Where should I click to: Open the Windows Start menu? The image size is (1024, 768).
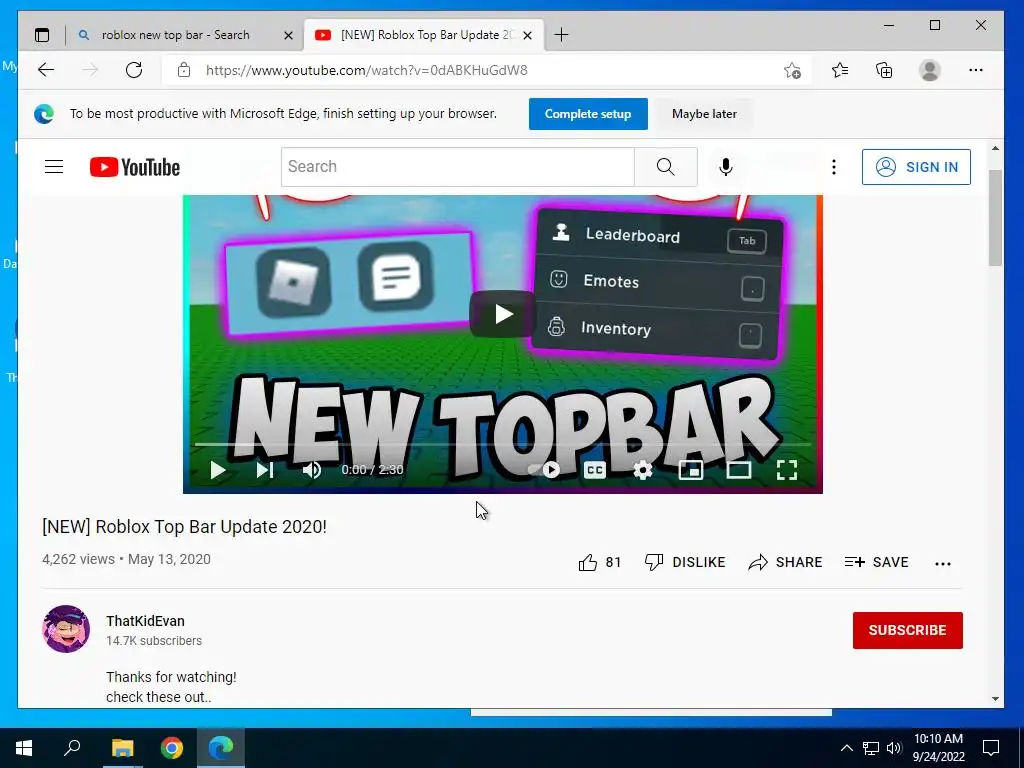pyautogui.click(x=24, y=748)
